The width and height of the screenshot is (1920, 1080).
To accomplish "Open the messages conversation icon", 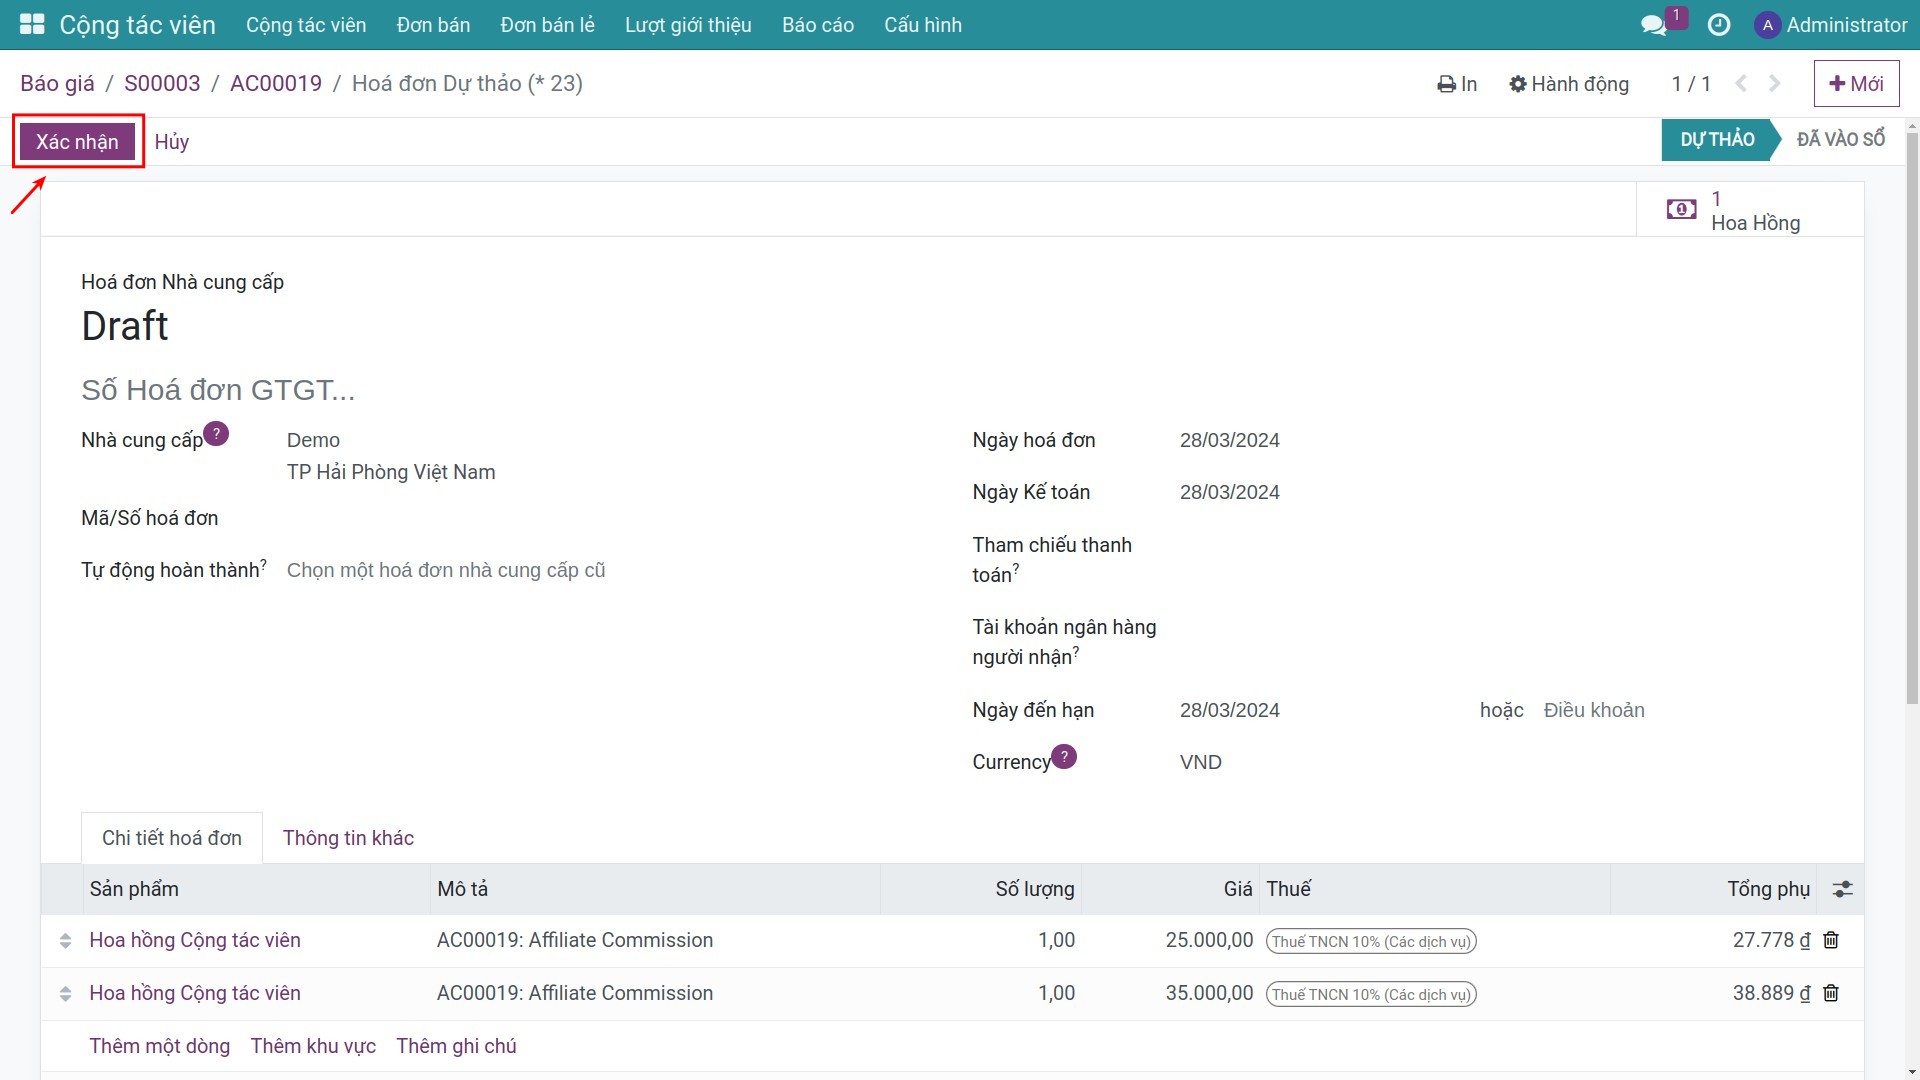I will tap(1654, 25).
